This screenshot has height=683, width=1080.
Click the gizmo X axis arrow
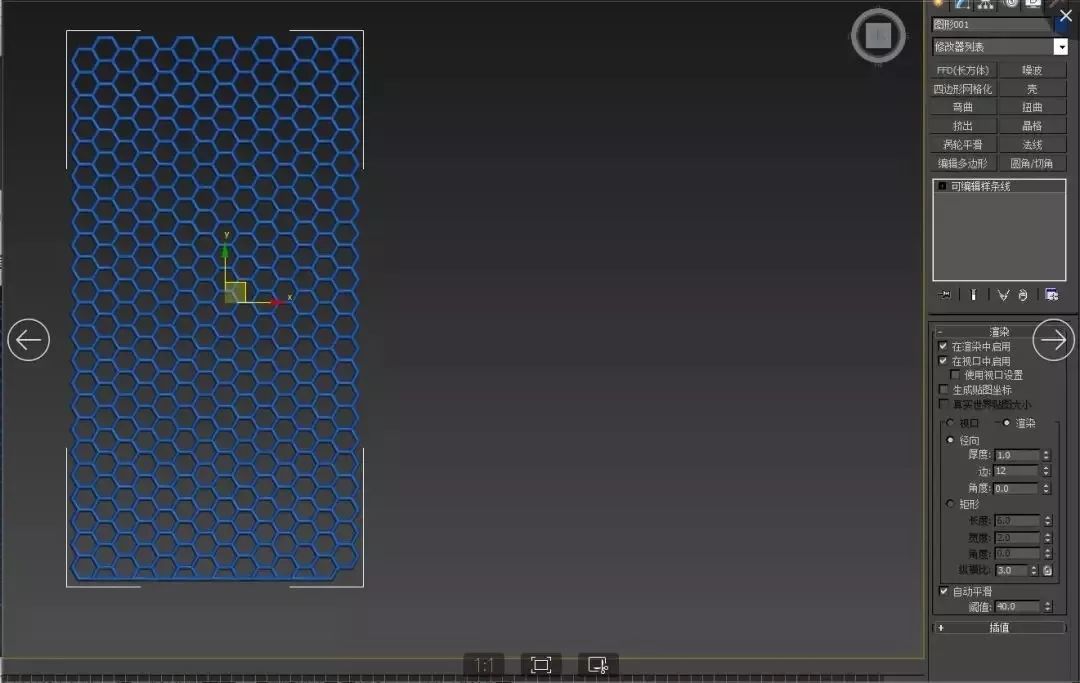pyautogui.click(x=275, y=302)
